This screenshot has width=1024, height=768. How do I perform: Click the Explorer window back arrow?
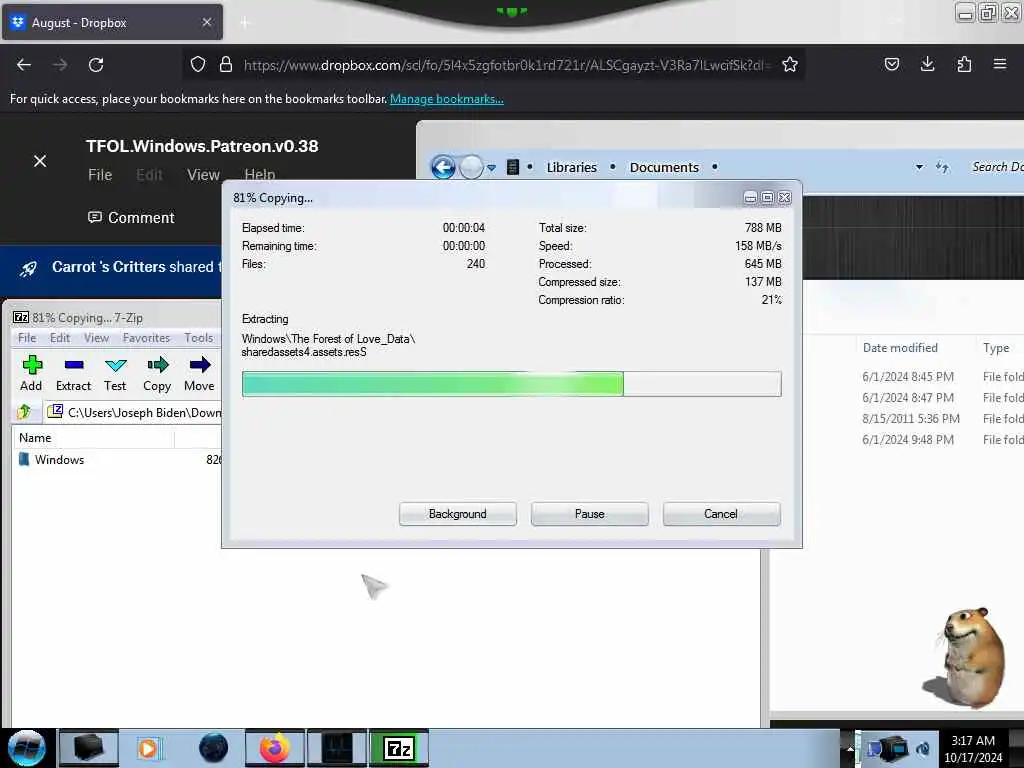pyautogui.click(x=443, y=167)
